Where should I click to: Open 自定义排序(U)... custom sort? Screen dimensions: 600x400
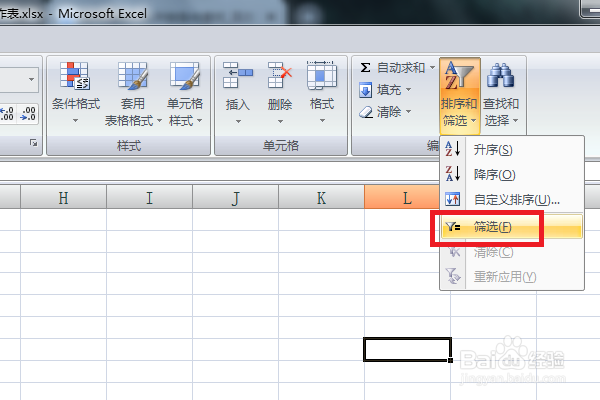click(512, 199)
